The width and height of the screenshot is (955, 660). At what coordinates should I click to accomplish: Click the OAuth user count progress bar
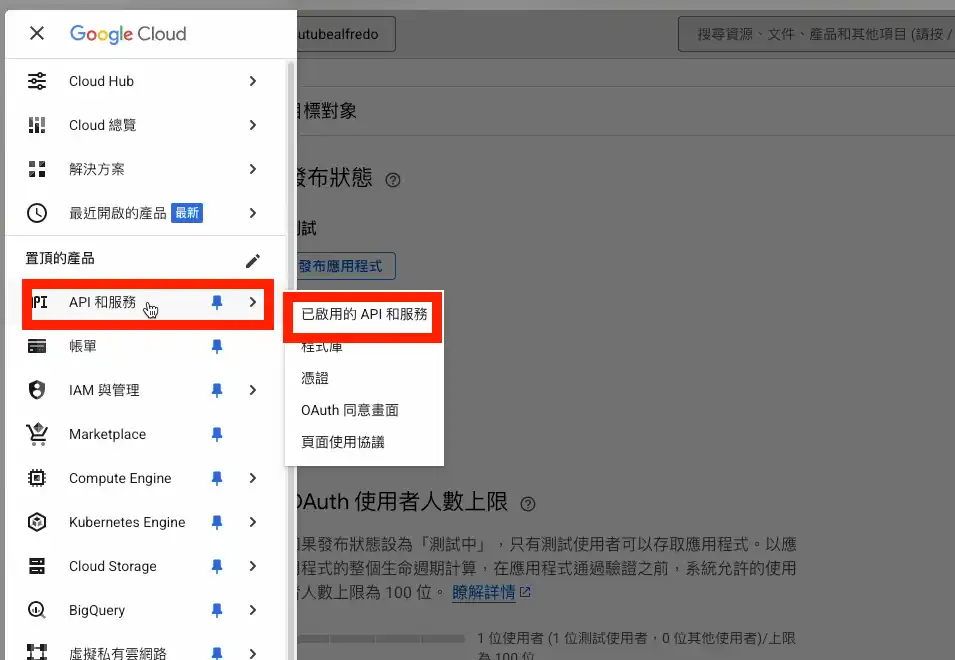pos(381,639)
